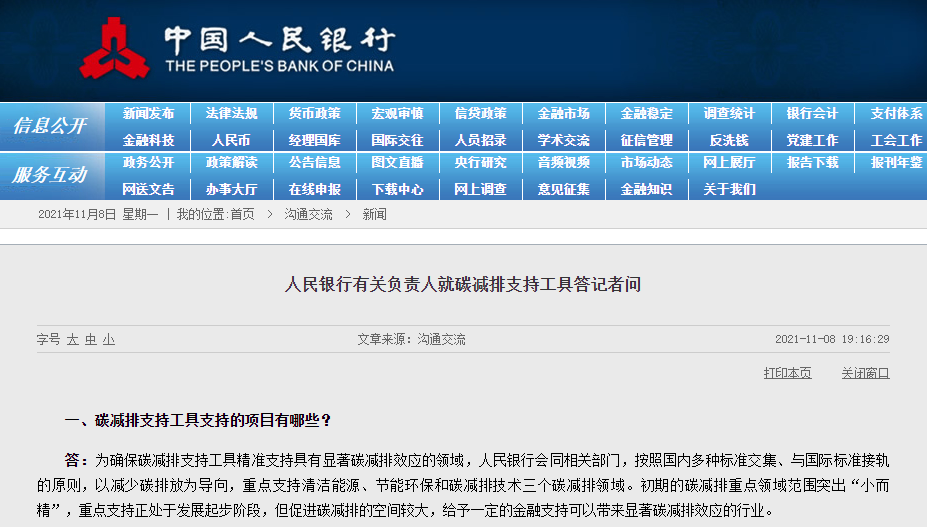Go to the 金融市场 section
Image resolution: width=927 pixels, height=527 pixels.
563,114
